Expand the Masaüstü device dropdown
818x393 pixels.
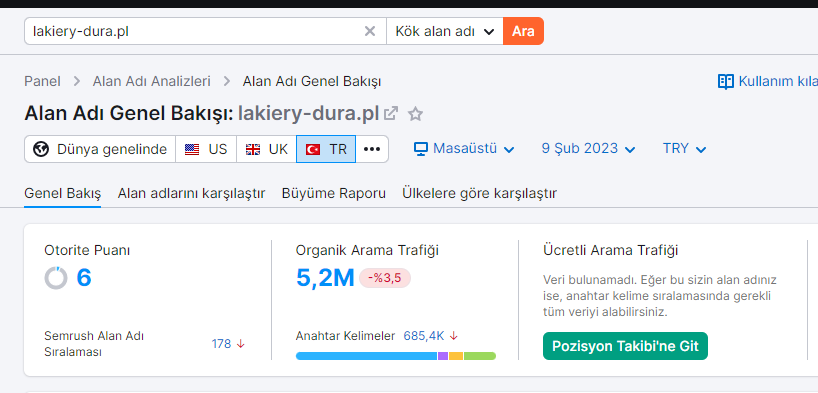[x=464, y=149]
